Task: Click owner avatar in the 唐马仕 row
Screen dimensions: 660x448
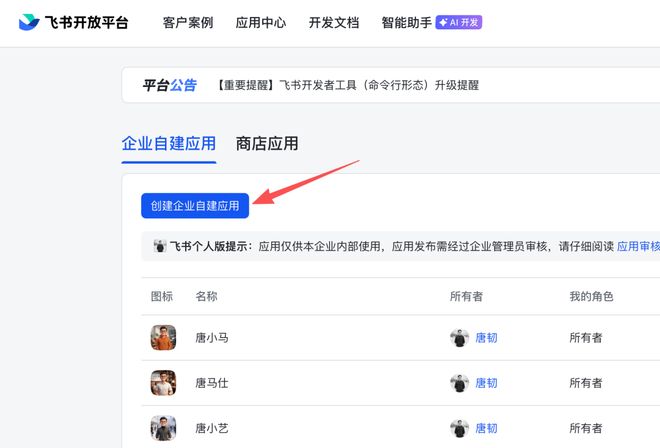Action: click(460, 383)
